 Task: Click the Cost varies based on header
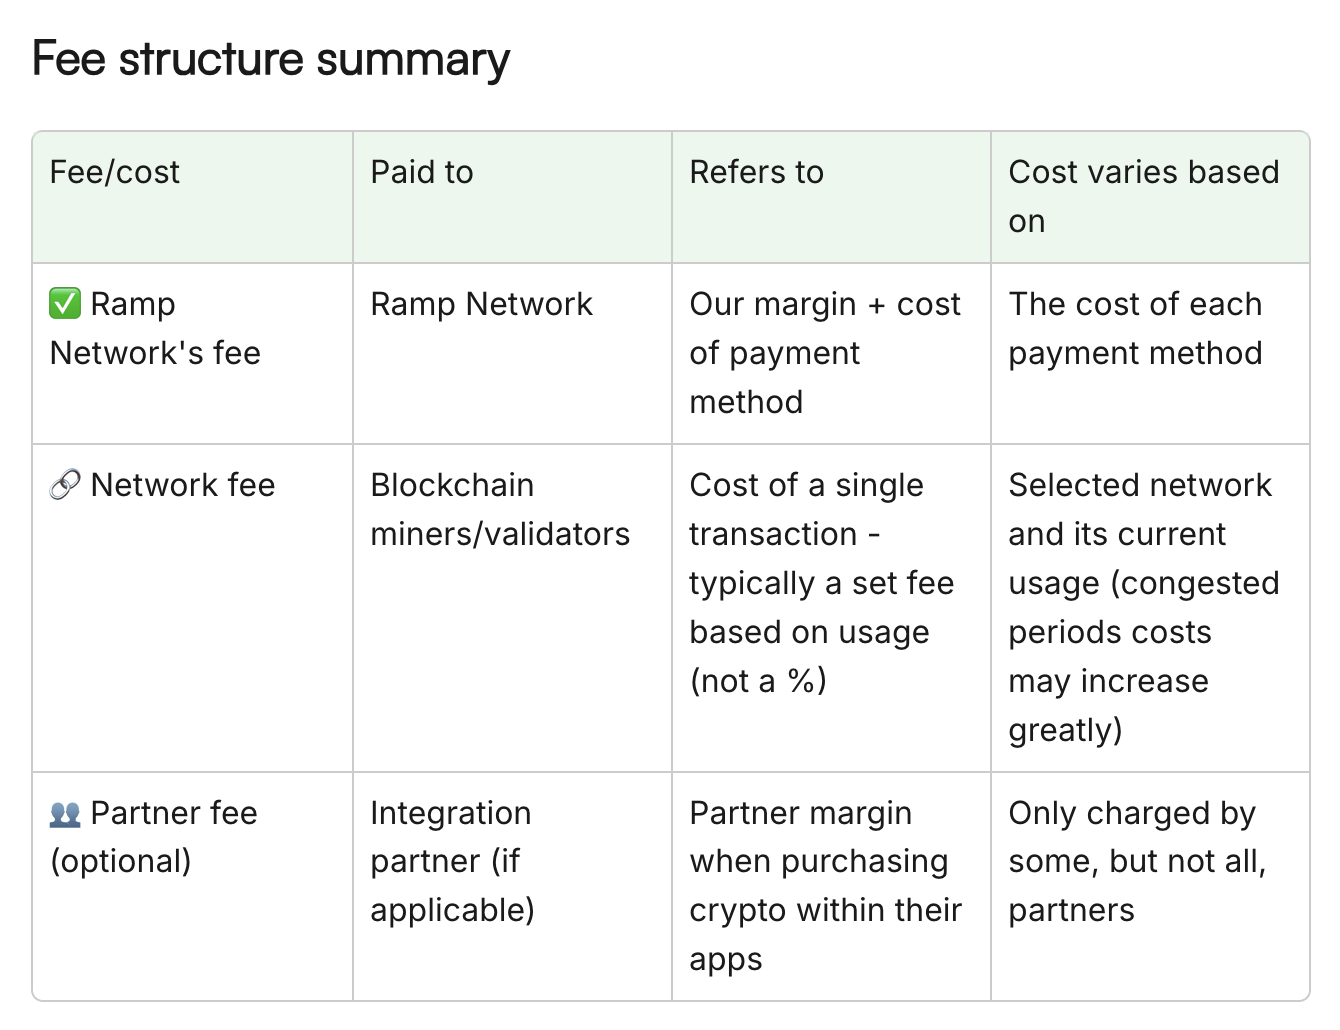point(1144,196)
